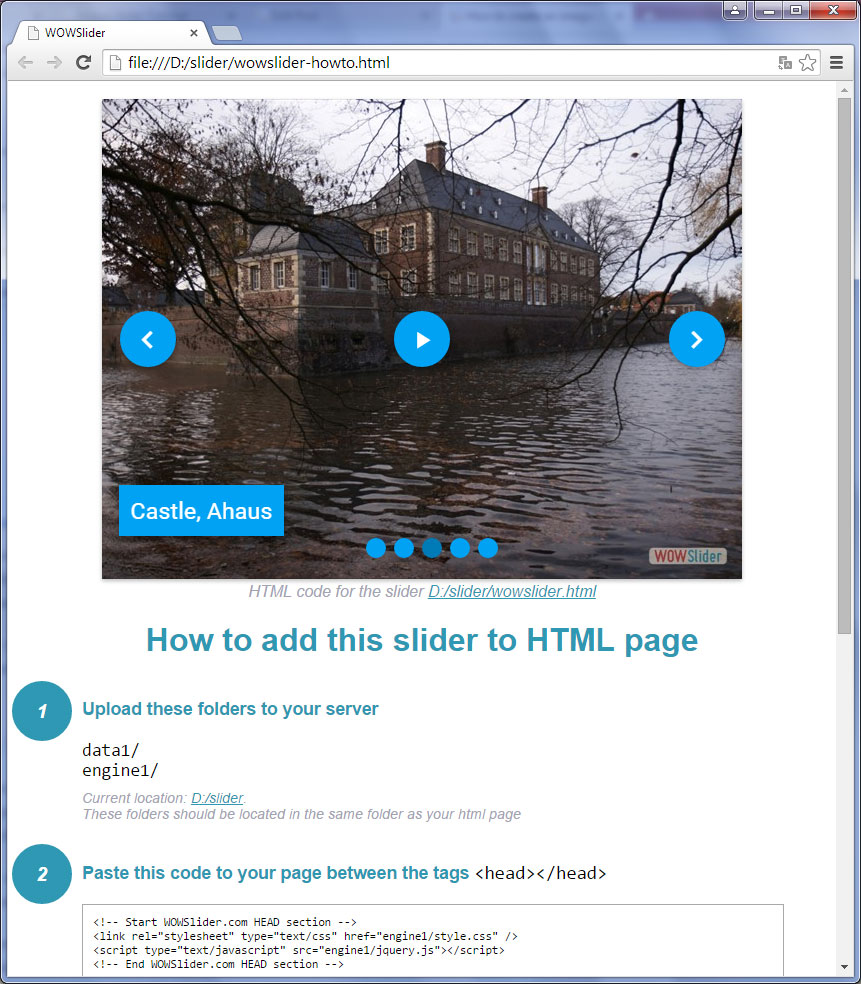The width and height of the screenshot is (861, 984).
Task: Open the D:/slider/wowslider.html link
Action: tap(512, 591)
